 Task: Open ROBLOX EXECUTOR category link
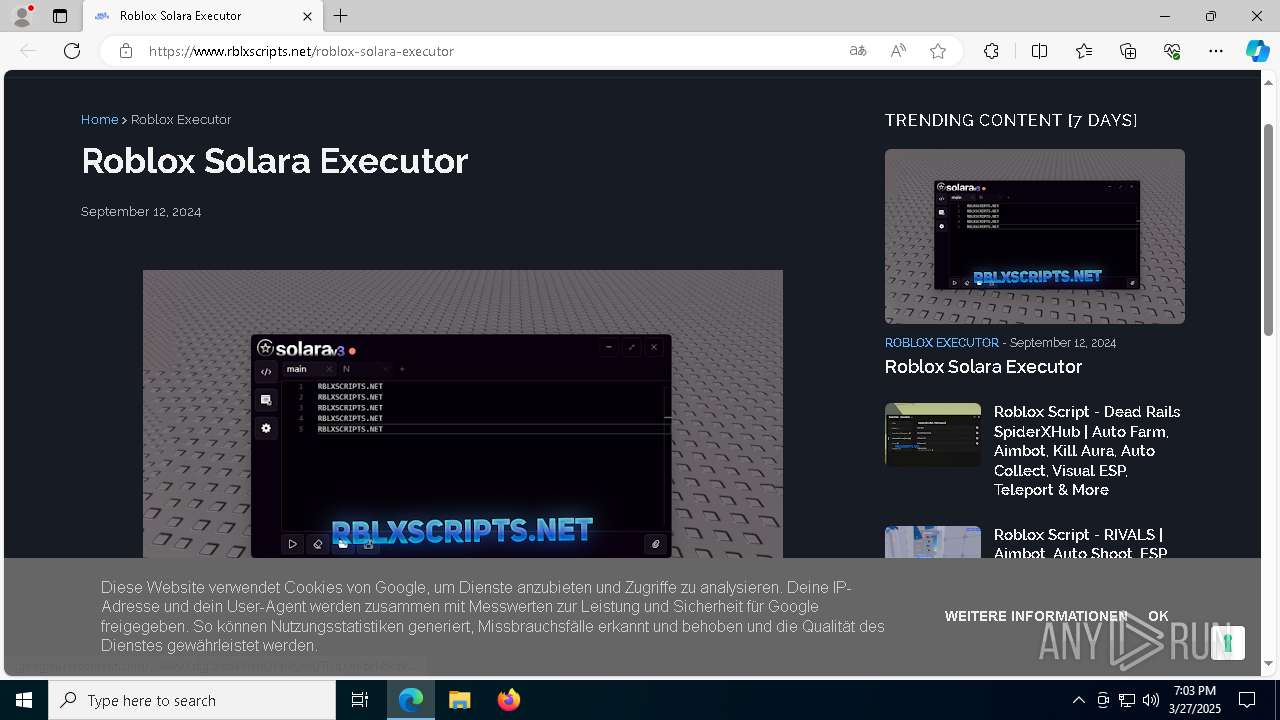pyautogui.click(x=942, y=342)
